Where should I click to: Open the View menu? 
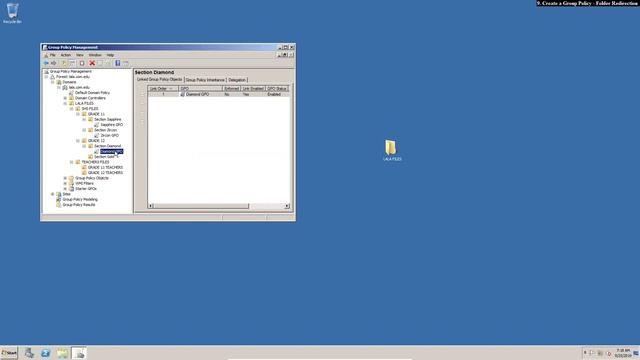80,55
